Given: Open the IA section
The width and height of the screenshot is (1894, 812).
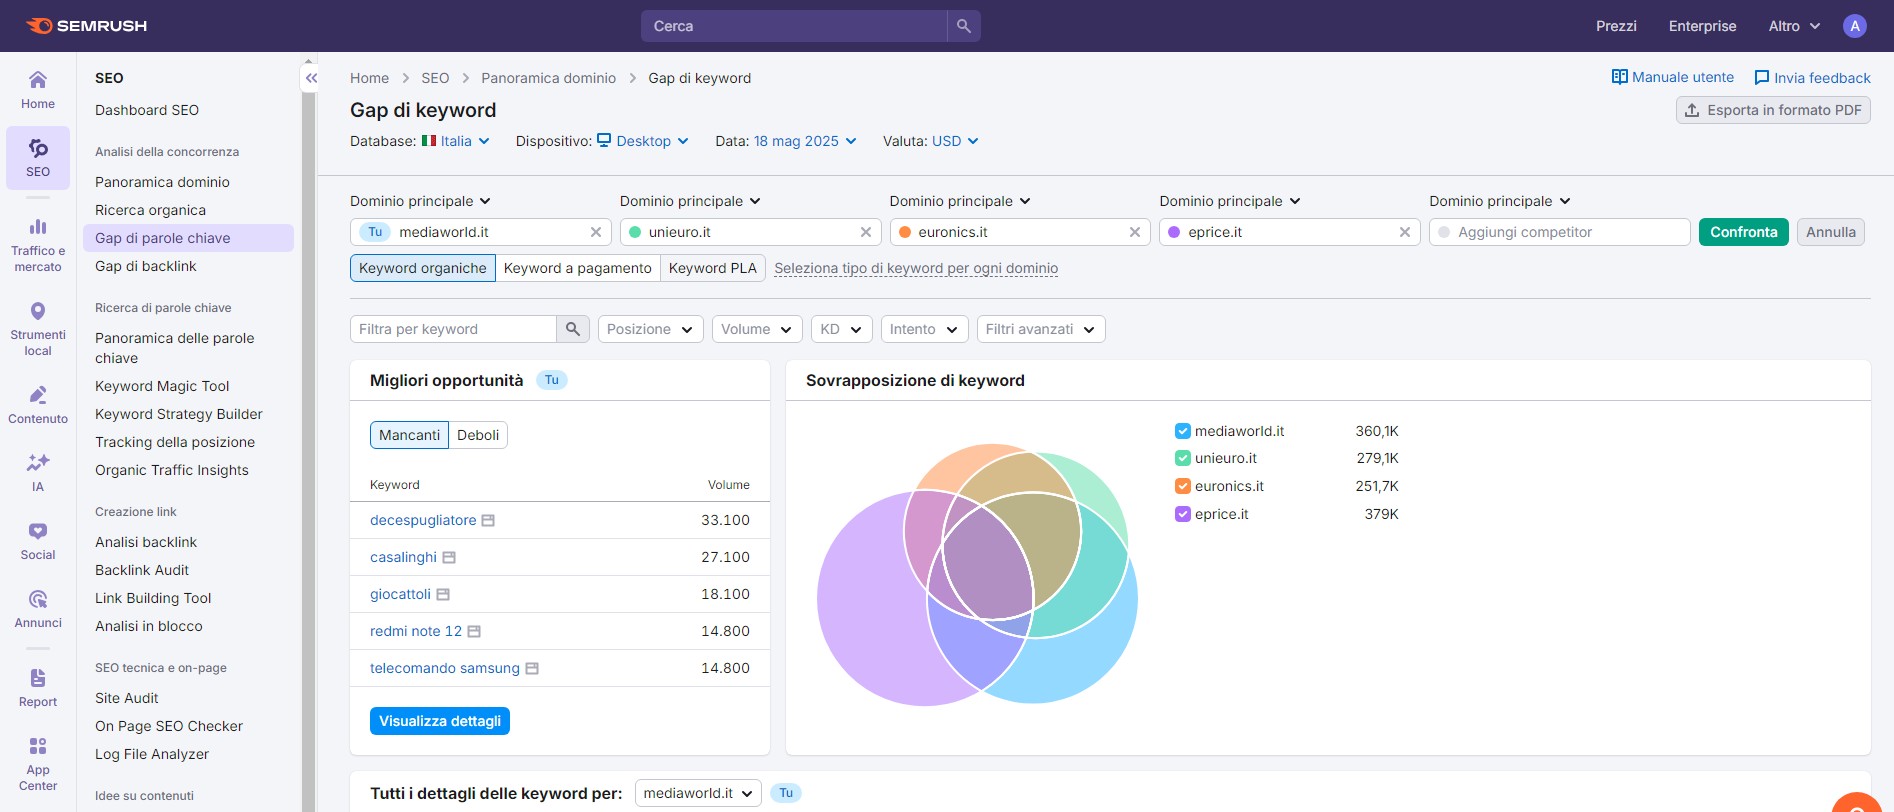Looking at the screenshot, I should point(38,473).
